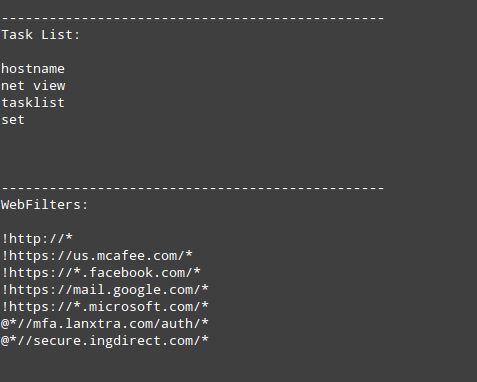The width and height of the screenshot is (477, 382).
Task: Click the 'net view' command line
Action: [x=33, y=86]
